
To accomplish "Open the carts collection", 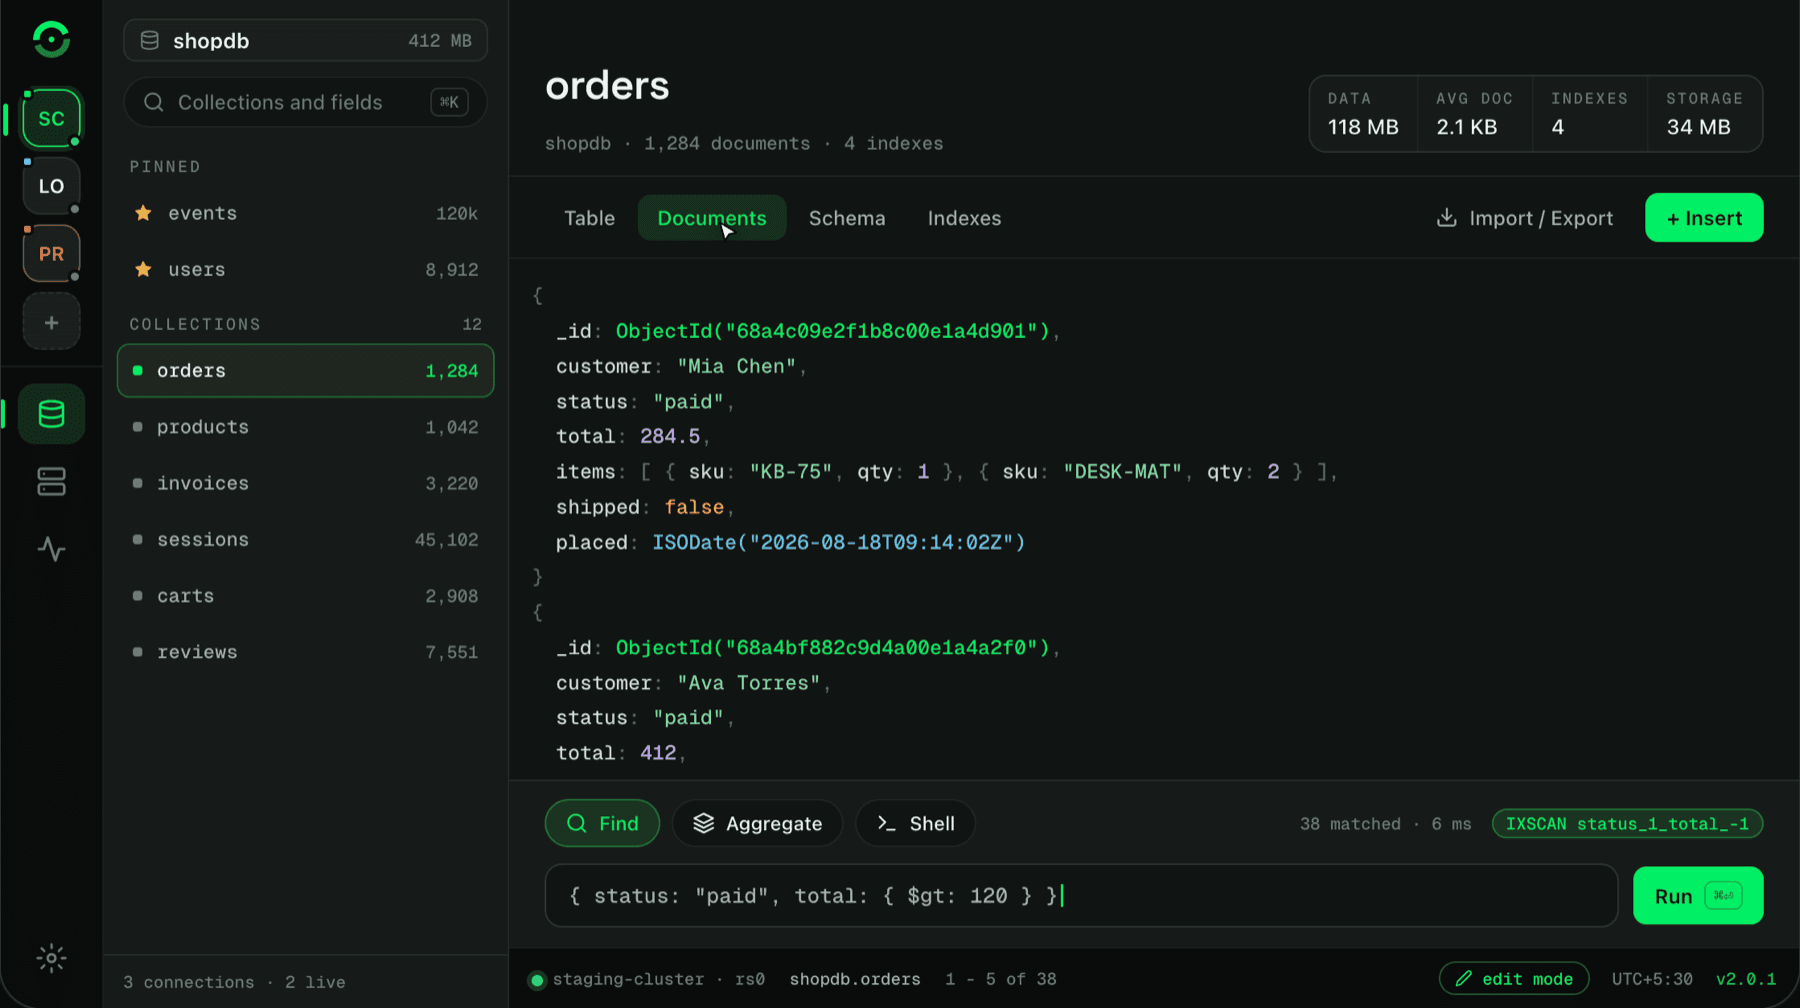I will pyautogui.click(x=305, y=596).
